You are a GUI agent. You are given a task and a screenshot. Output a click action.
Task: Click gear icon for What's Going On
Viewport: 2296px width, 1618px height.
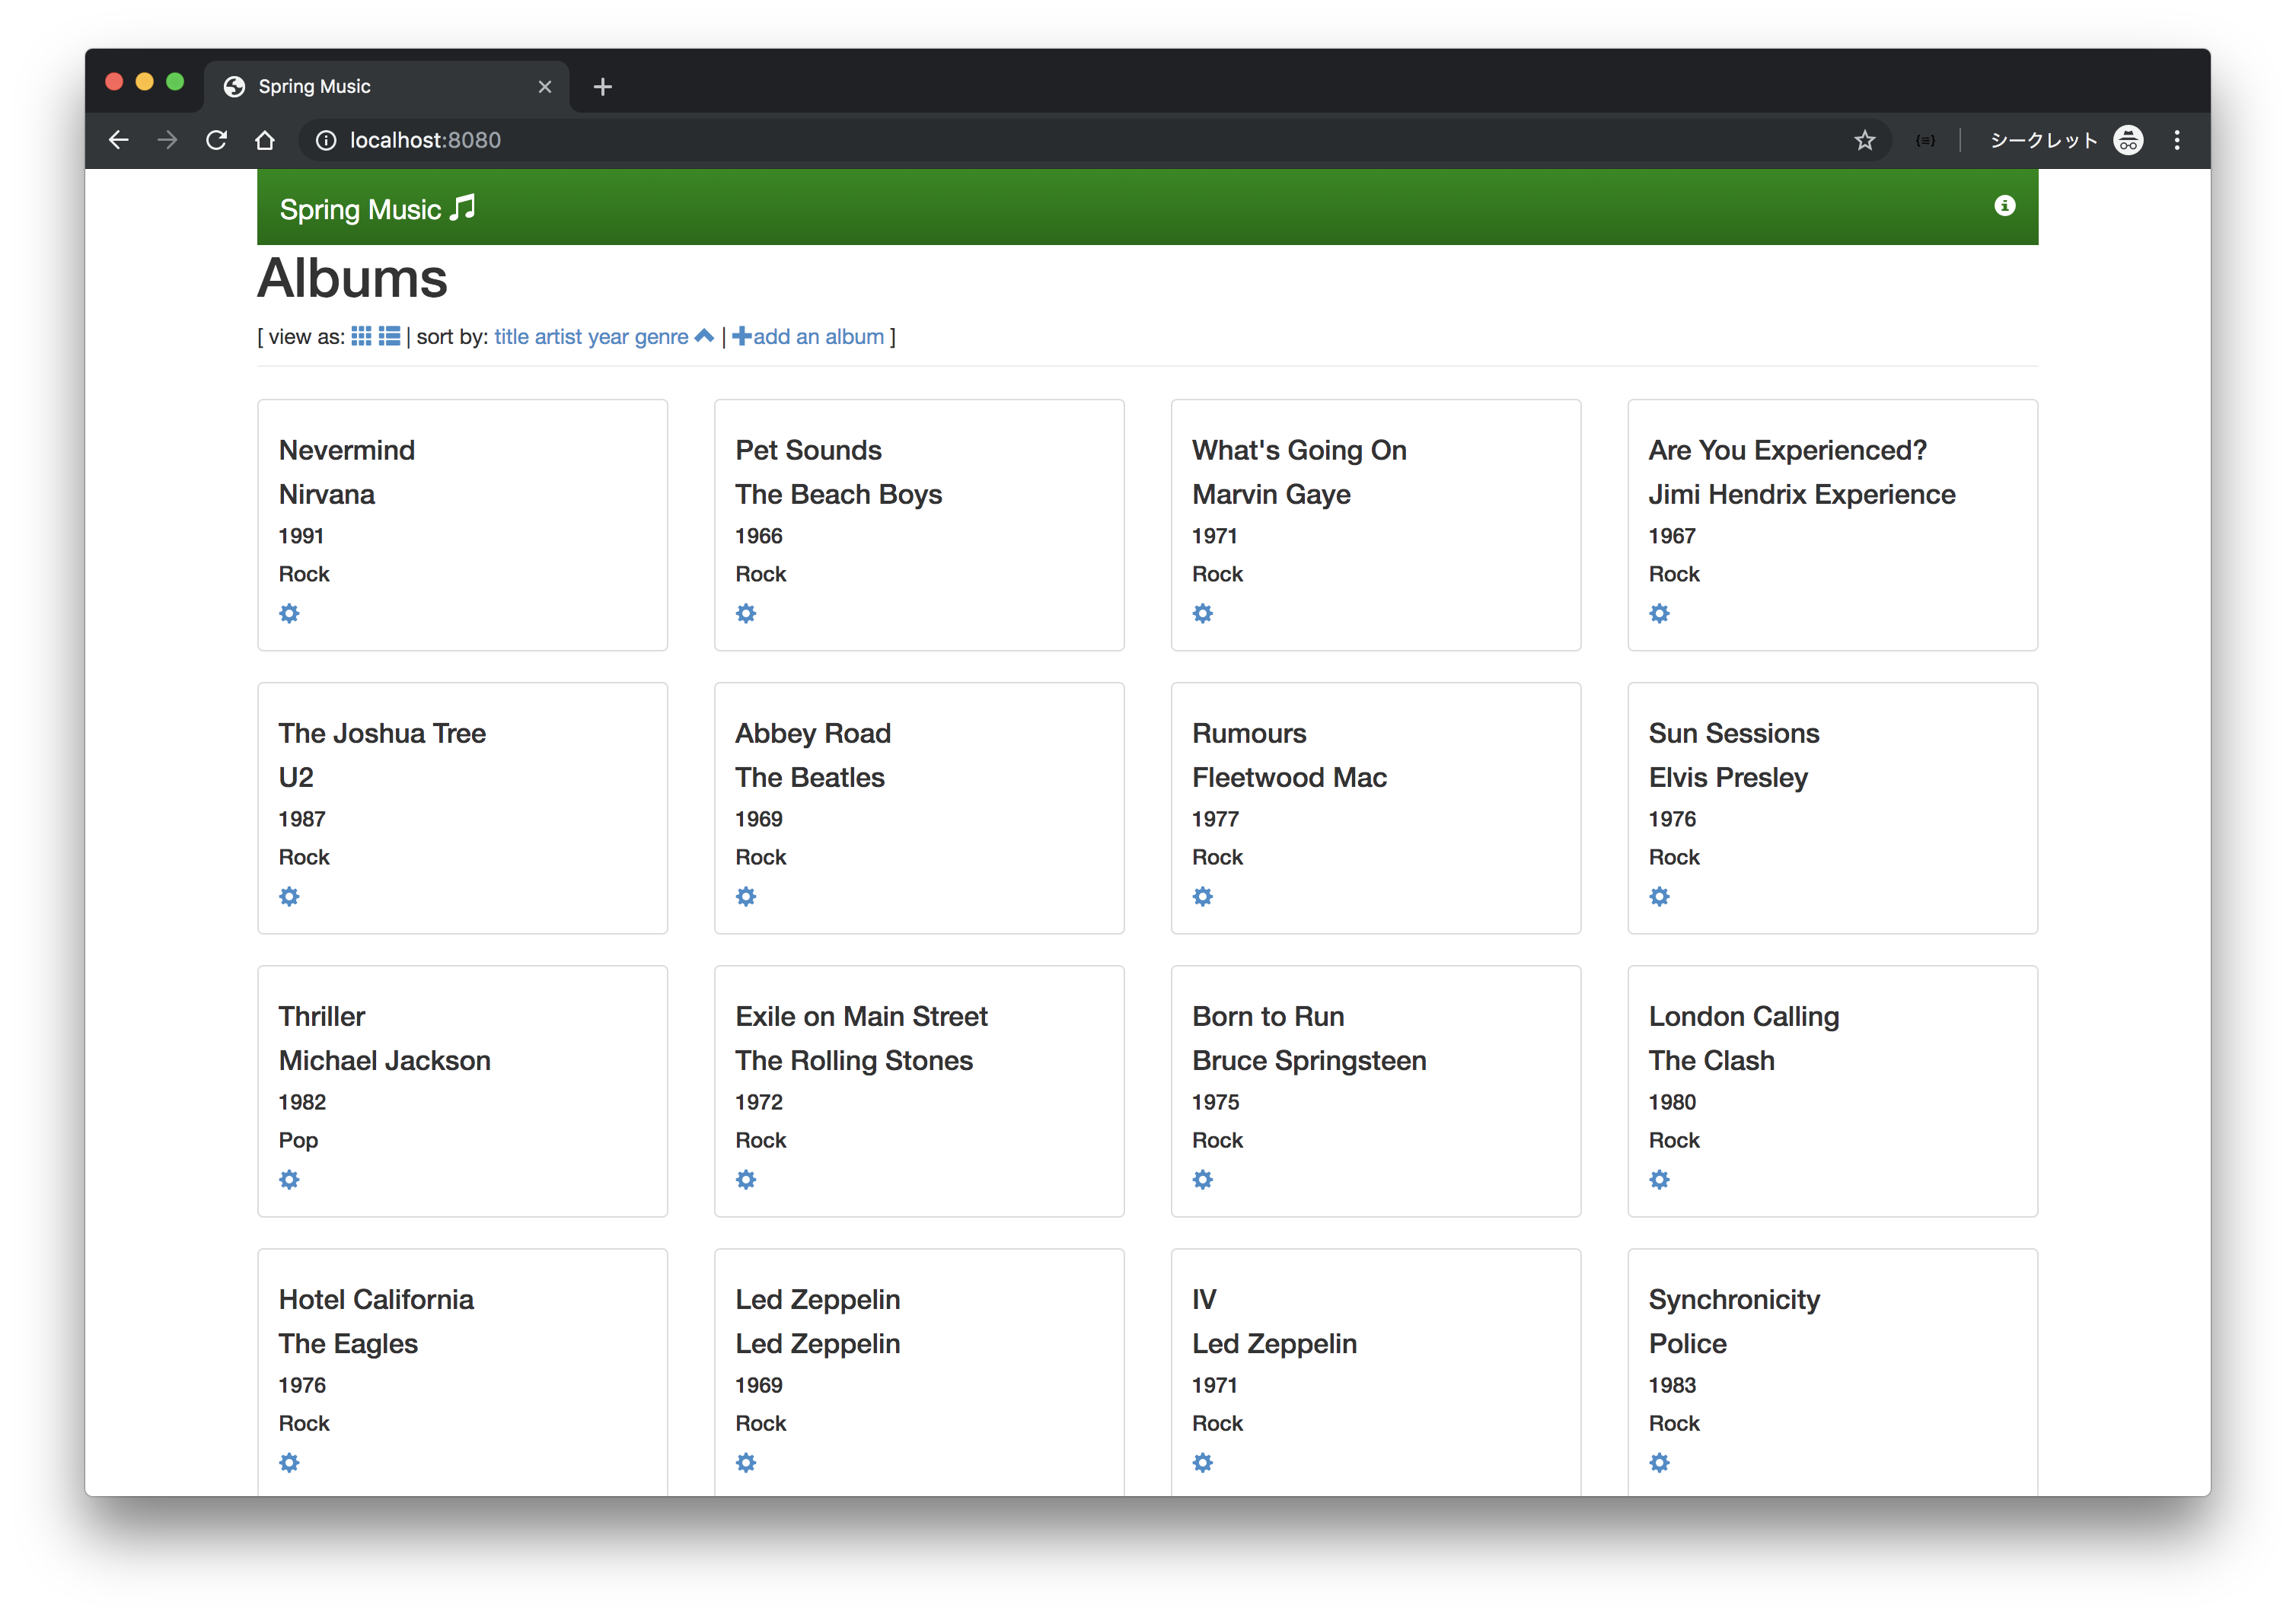tap(1202, 613)
